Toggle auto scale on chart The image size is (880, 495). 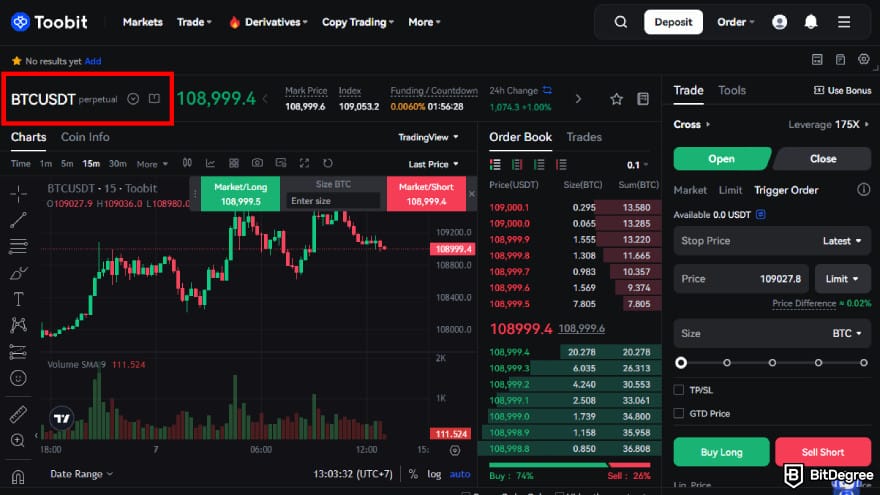pos(460,474)
